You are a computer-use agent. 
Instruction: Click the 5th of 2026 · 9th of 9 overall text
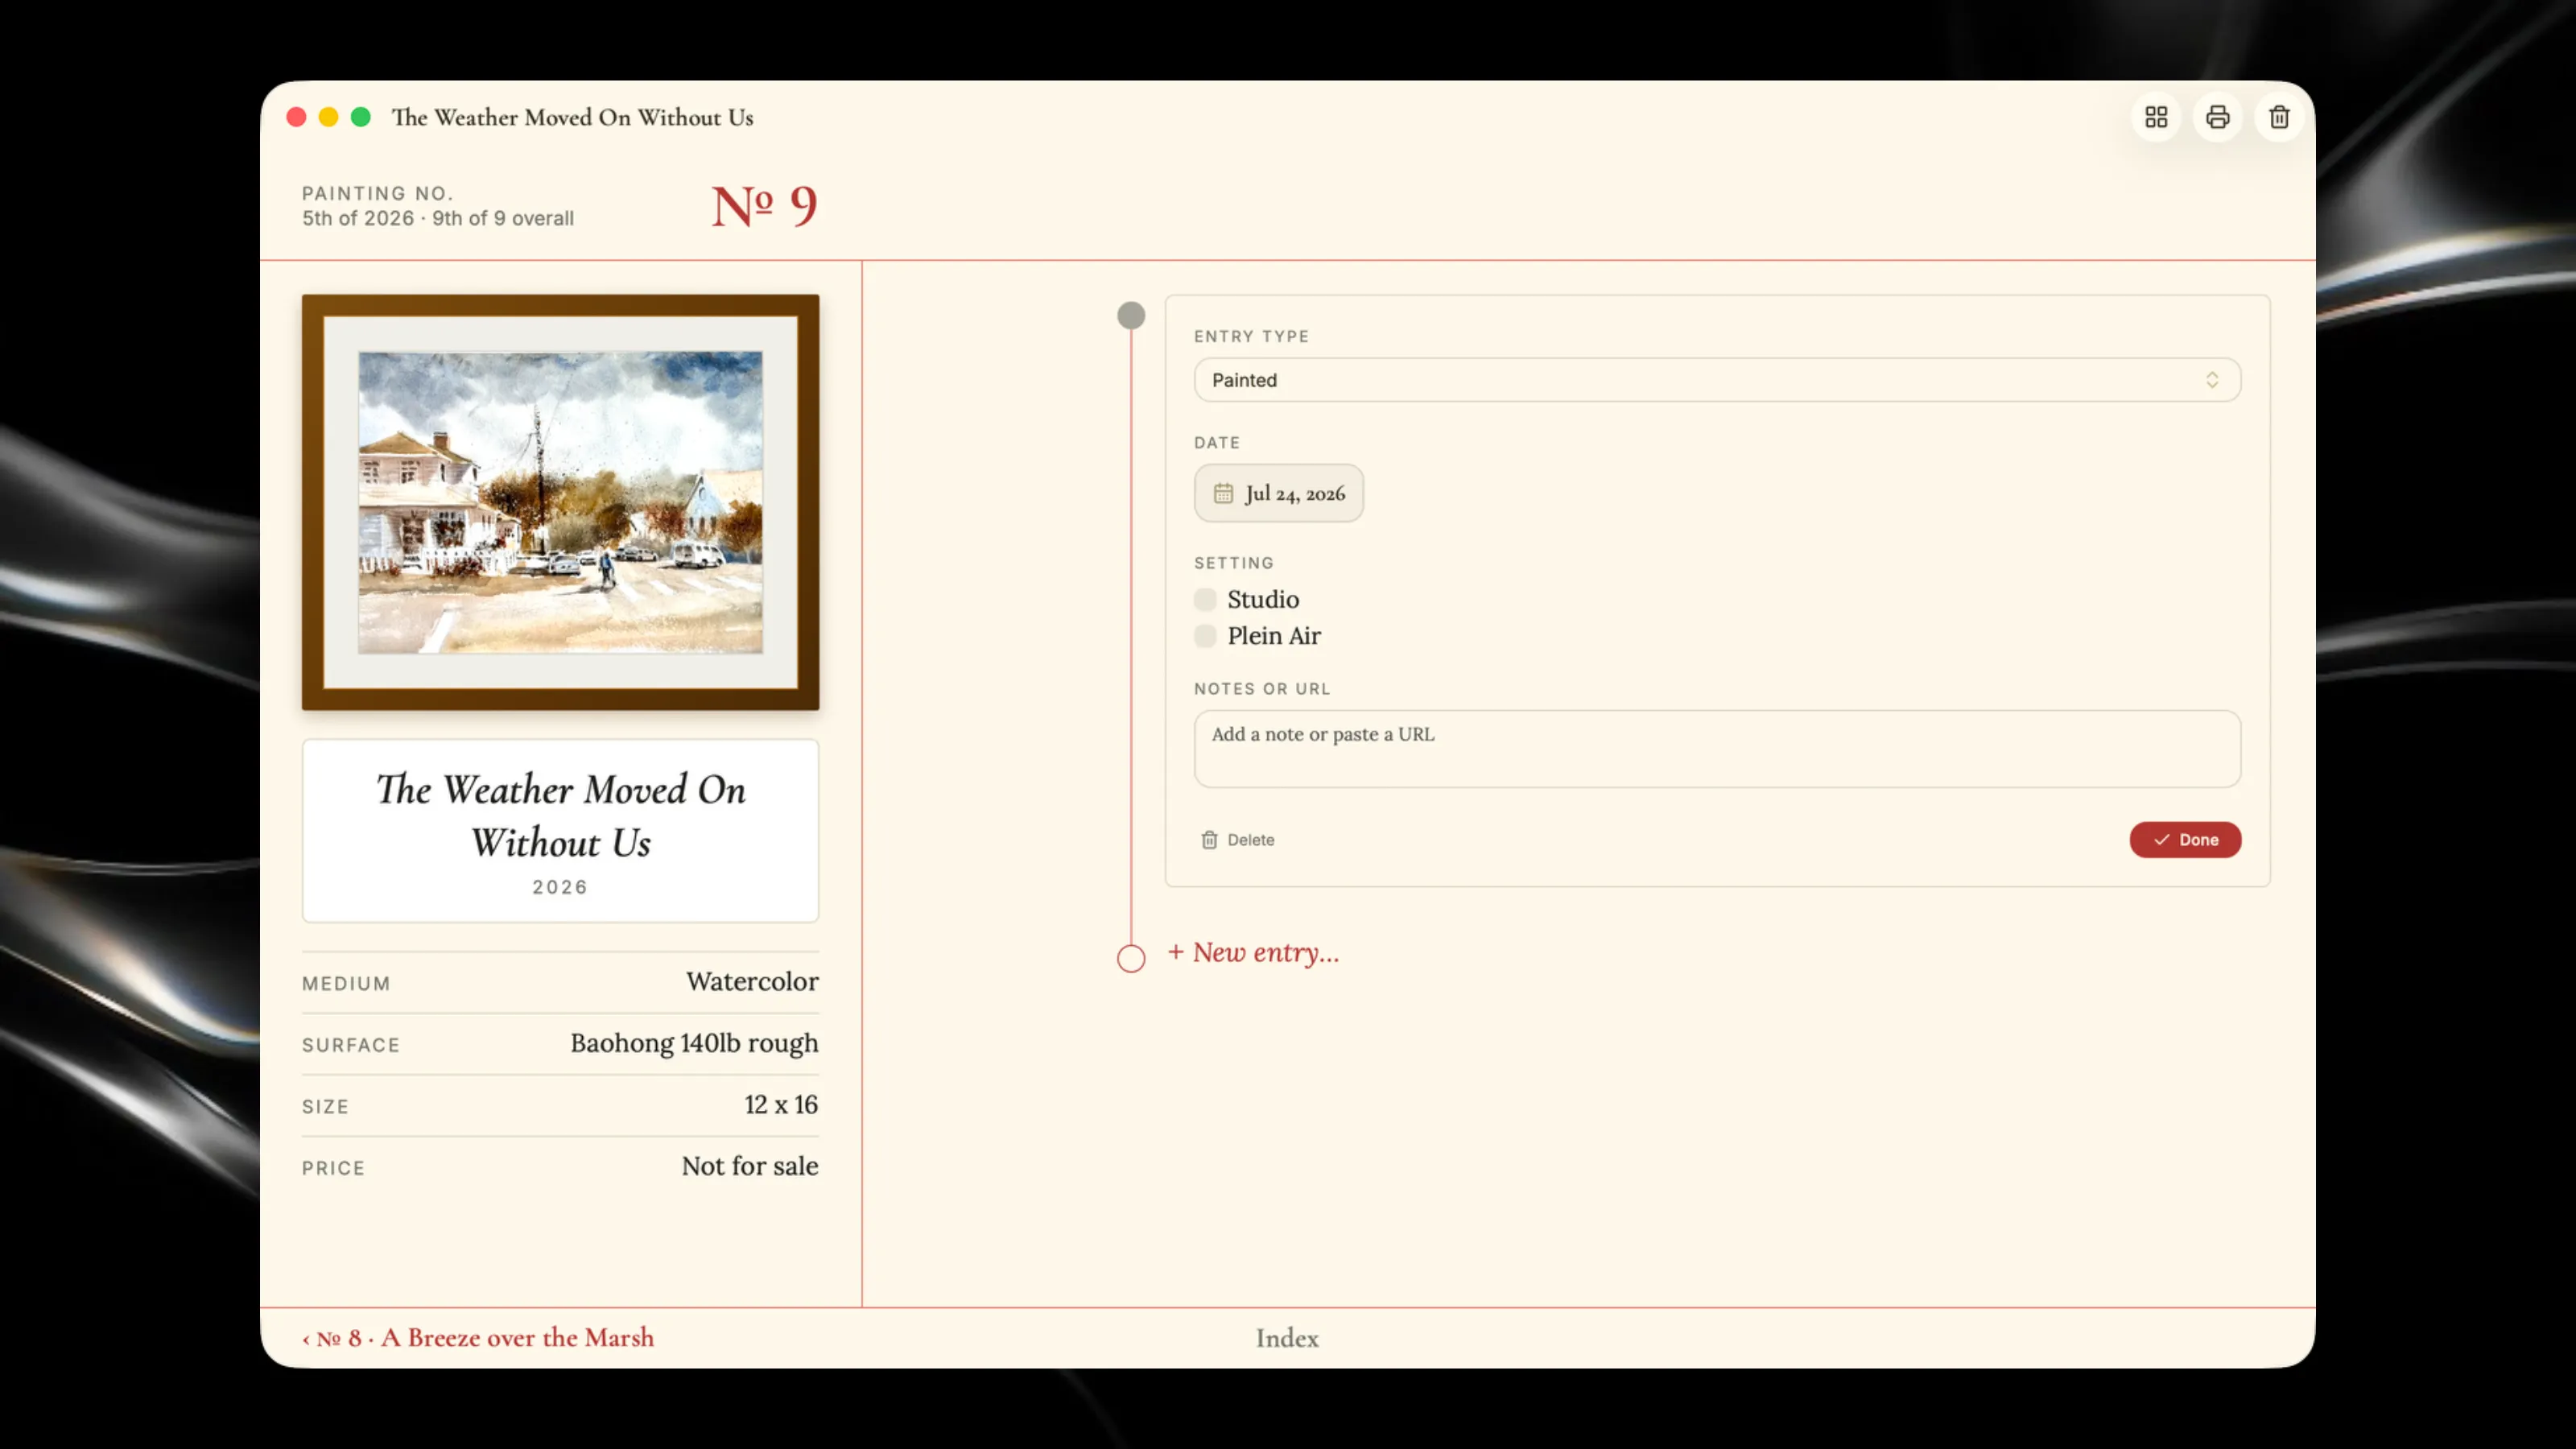(x=438, y=218)
